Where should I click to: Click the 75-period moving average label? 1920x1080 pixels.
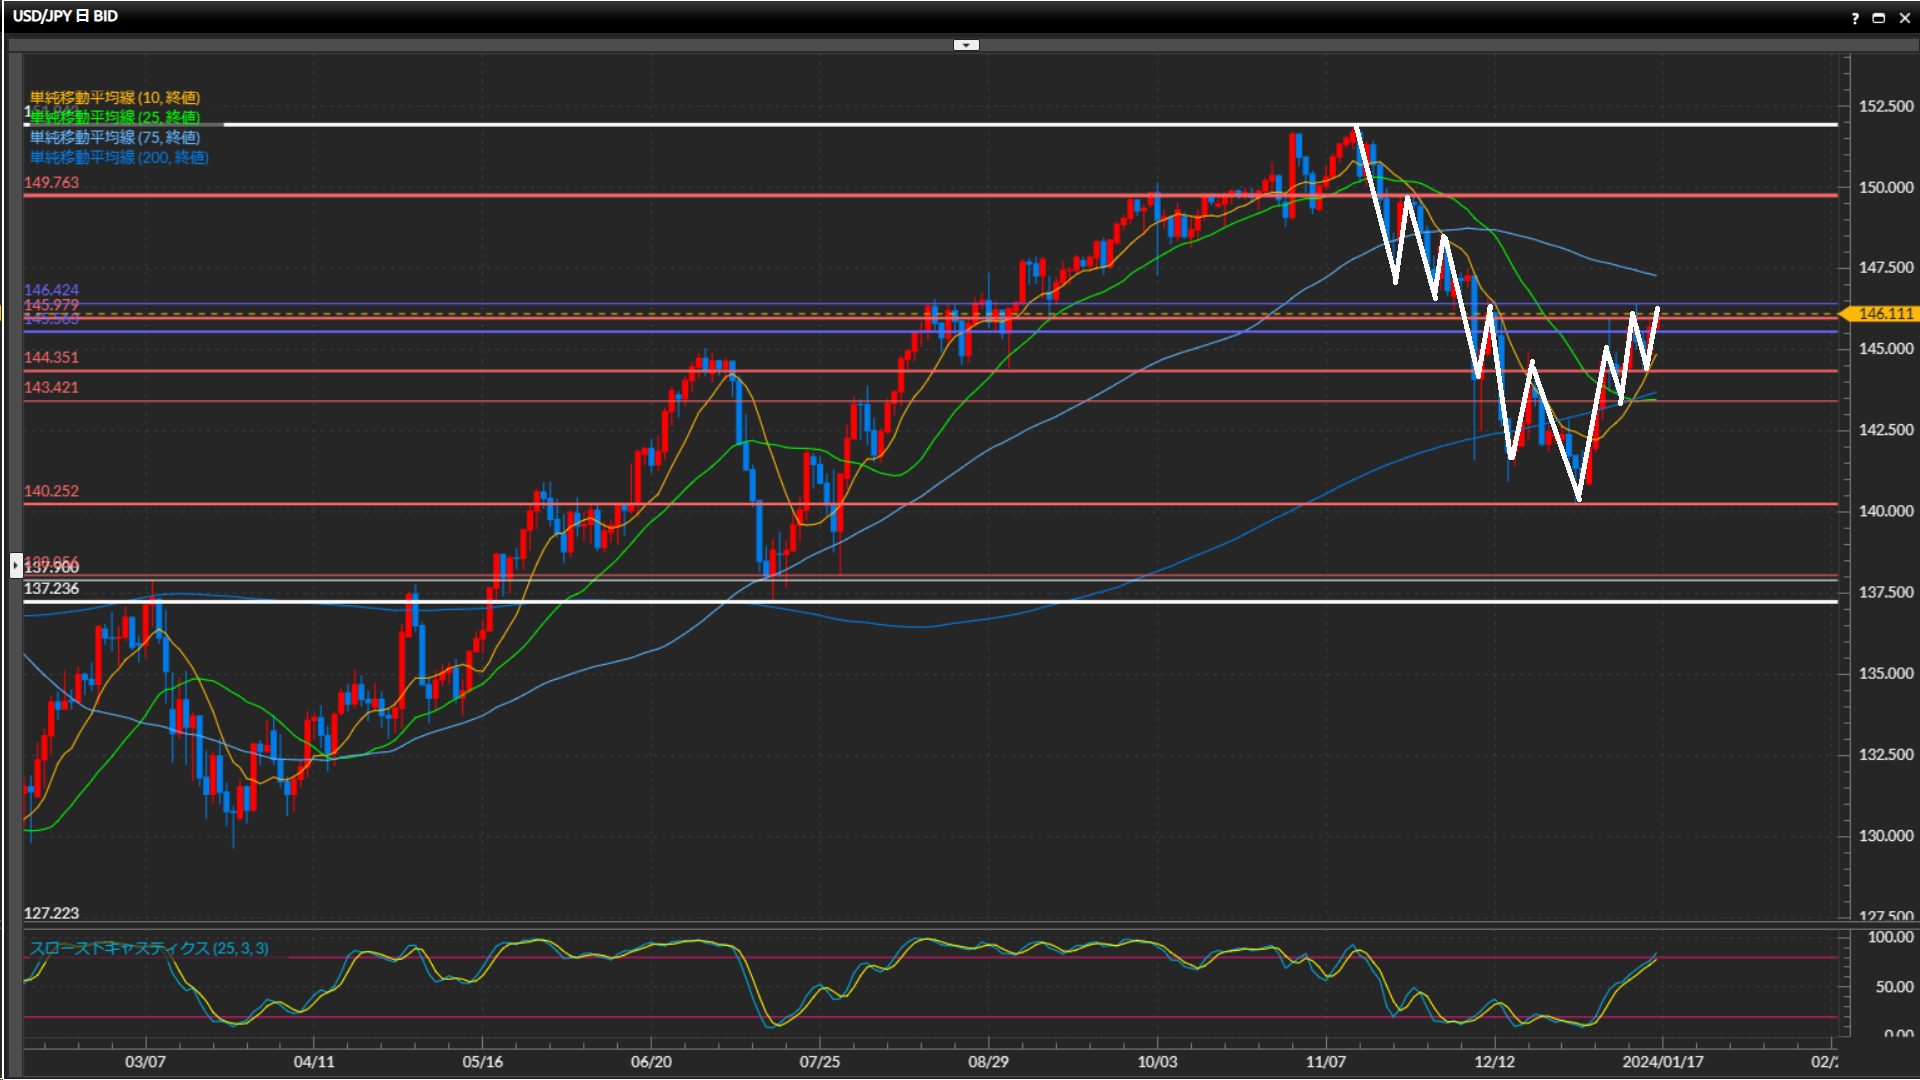(x=114, y=137)
